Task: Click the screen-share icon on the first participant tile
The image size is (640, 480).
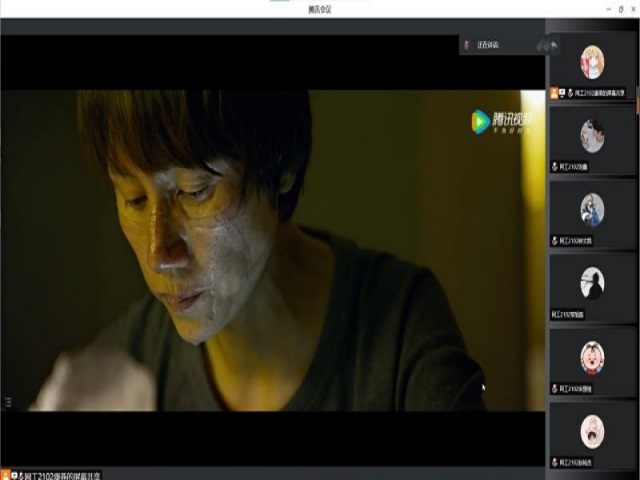Action: pos(563,93)
